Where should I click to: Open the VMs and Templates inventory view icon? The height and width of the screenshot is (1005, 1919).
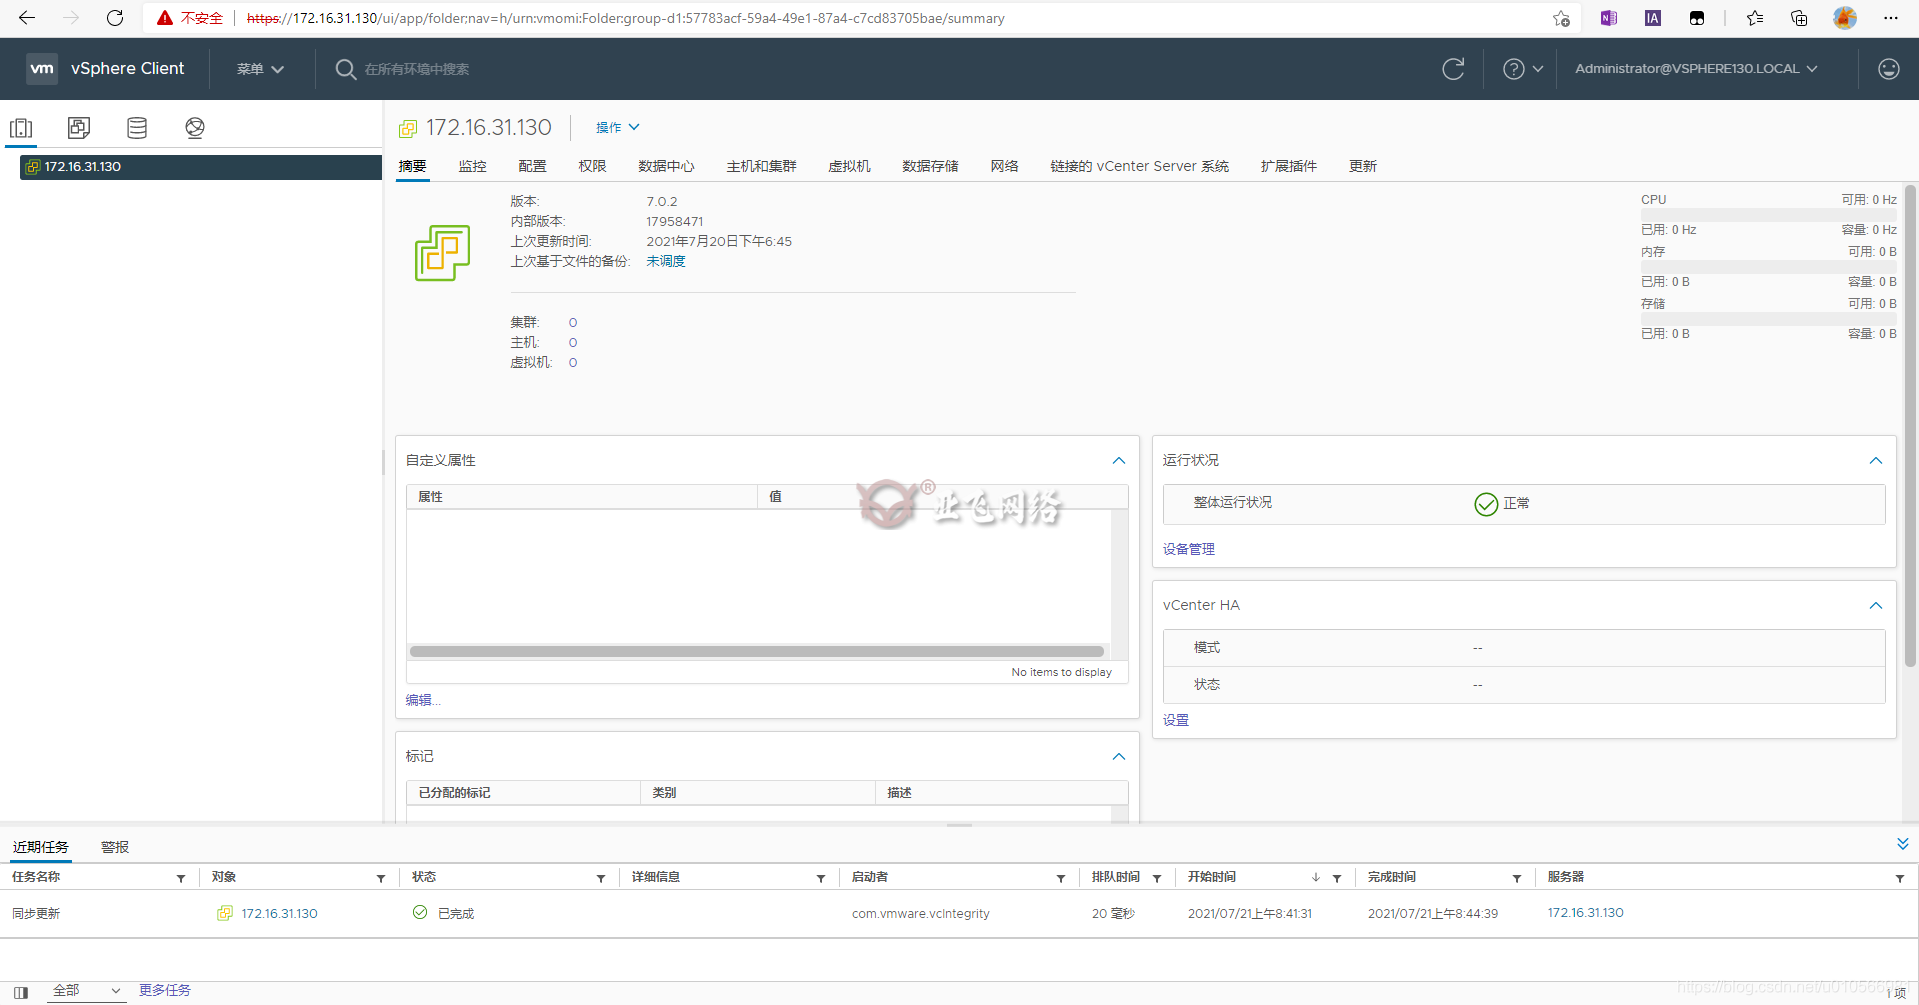pos(79,128)
